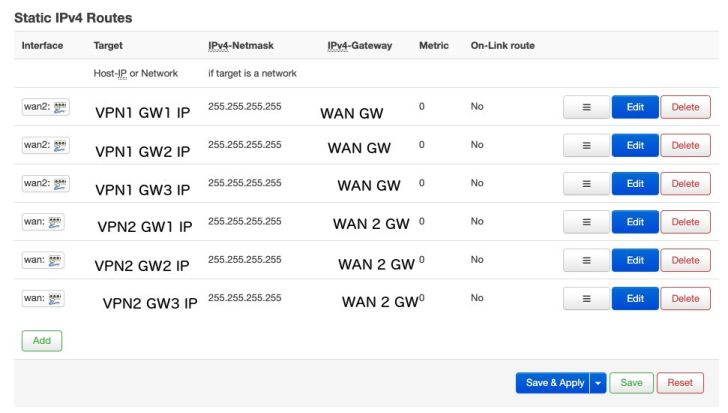The height and width of the screenshot is (413, 728).
Task: Edit the VPN1 GW1 IP route
Action: click(635, 107)
